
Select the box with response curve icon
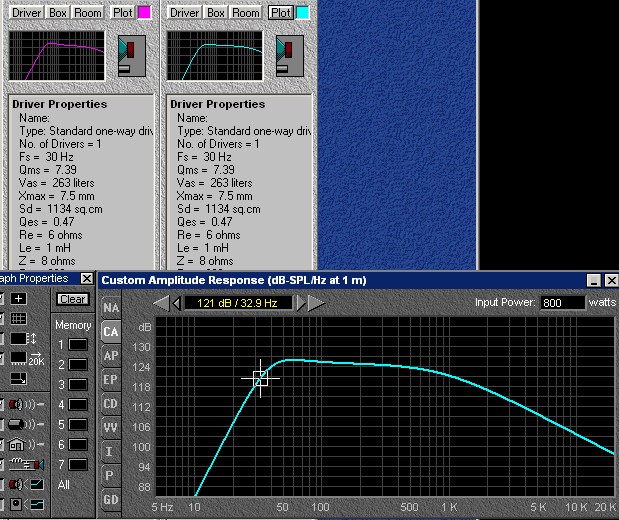pos(26,504)
